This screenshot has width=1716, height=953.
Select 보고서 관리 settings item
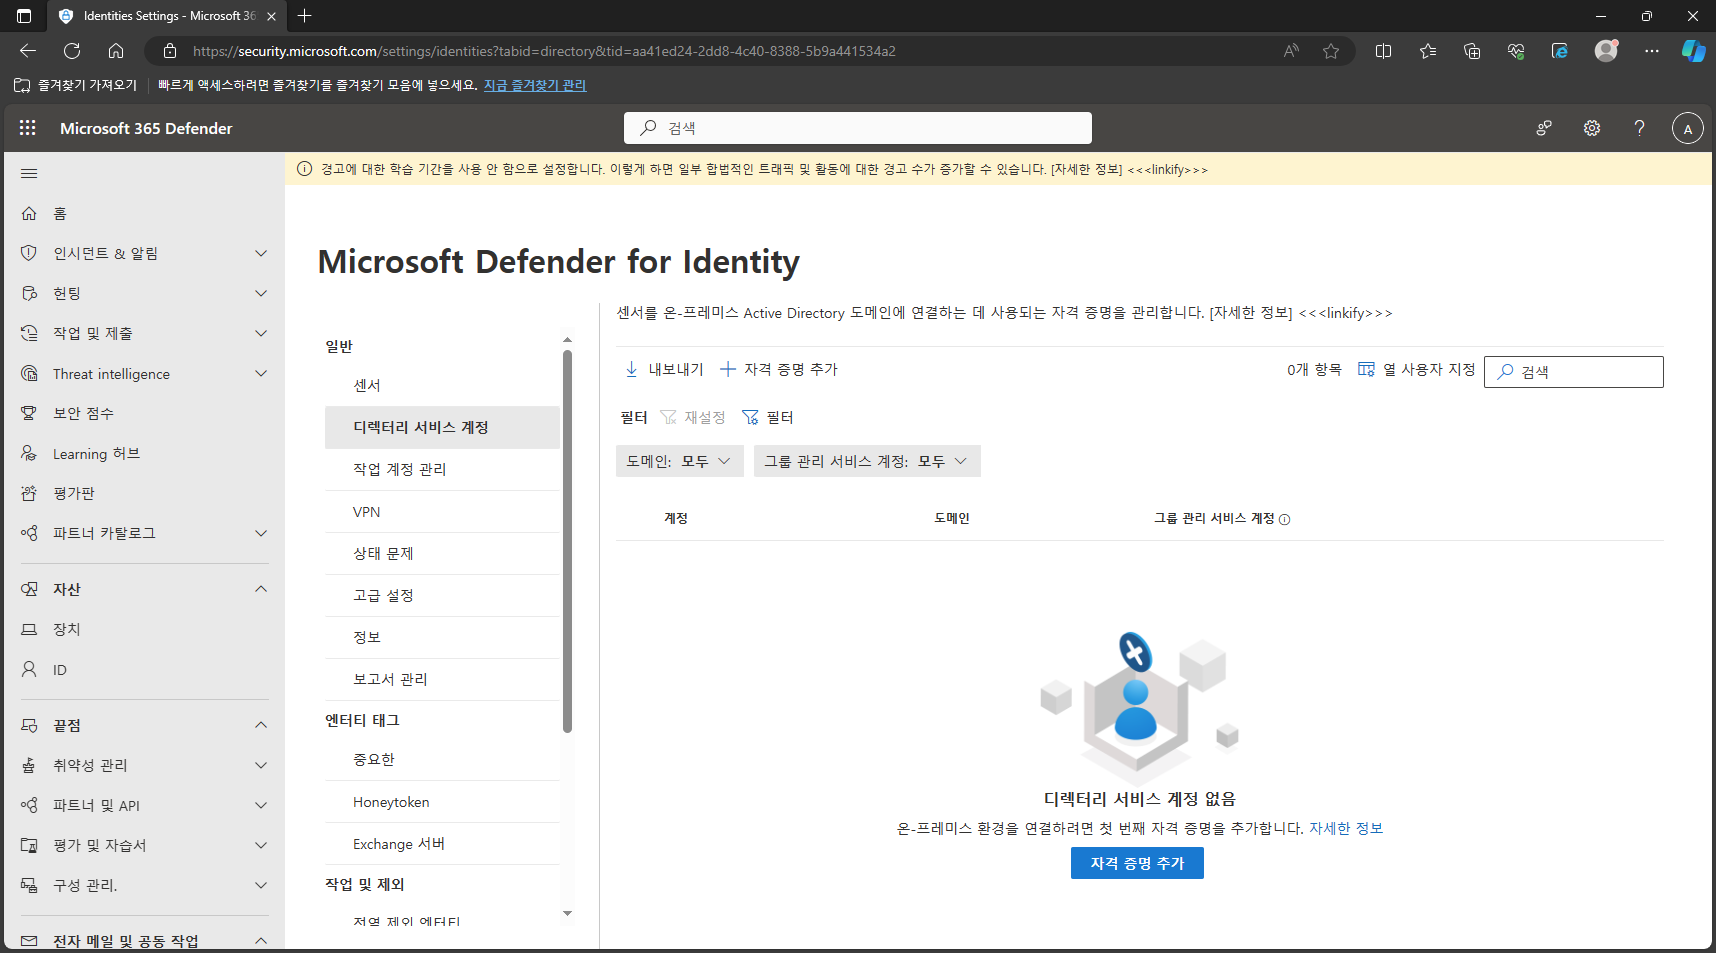442,679
